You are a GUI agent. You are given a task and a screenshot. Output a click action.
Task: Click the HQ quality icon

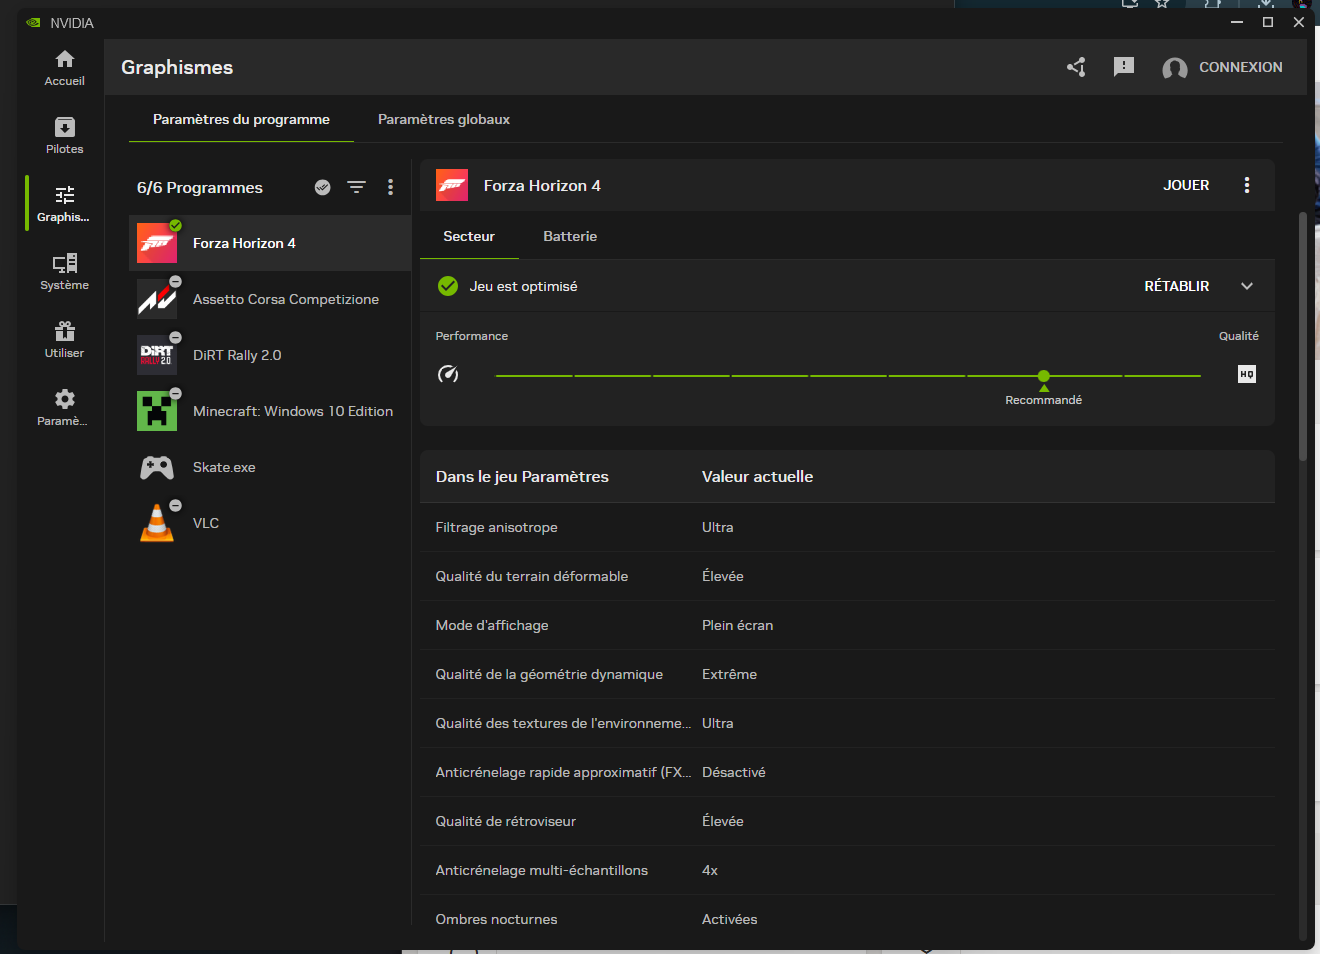[1247, 374]
